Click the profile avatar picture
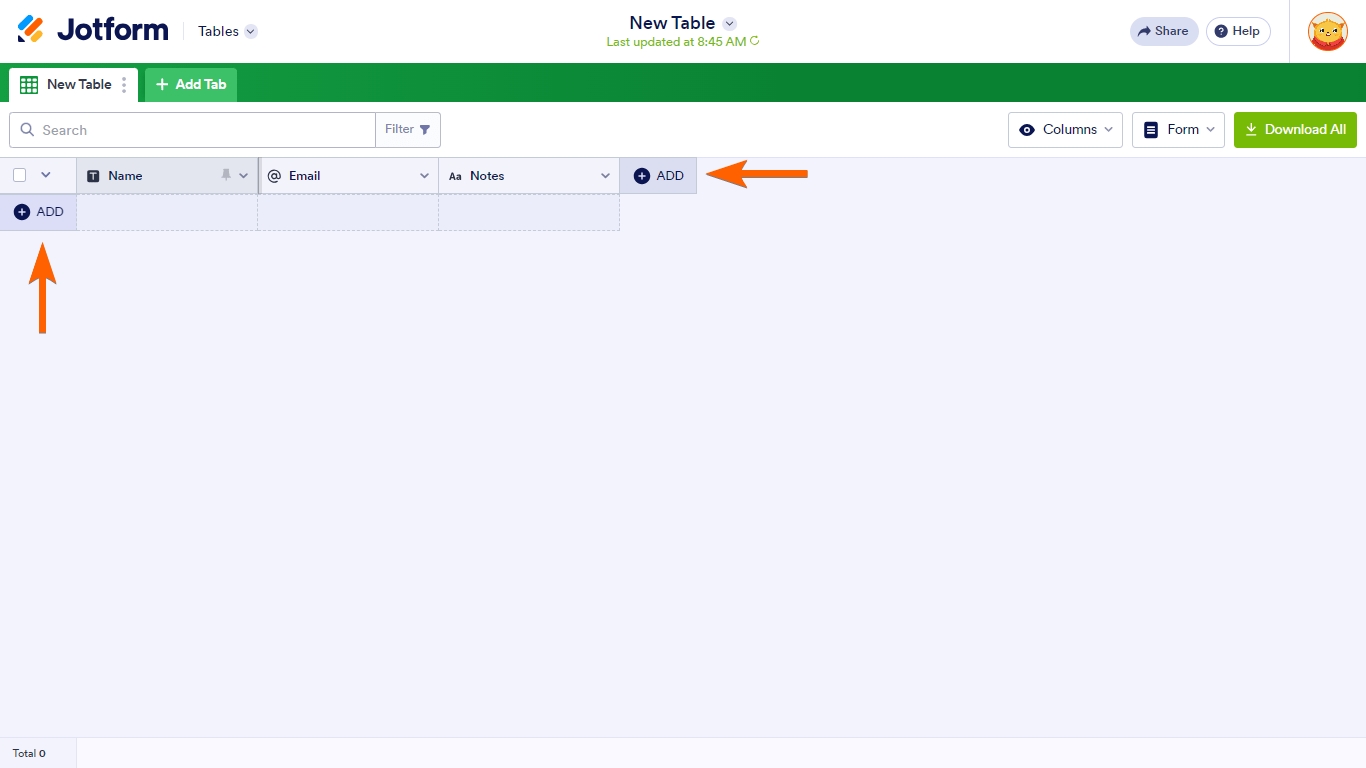The height and width of the screenshot is (768, 1366). click(x=1327, y=31)
